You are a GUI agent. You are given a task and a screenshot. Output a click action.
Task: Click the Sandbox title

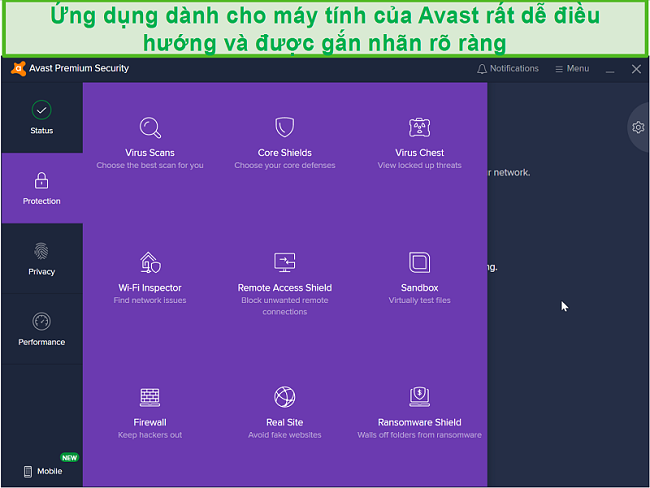420,288
